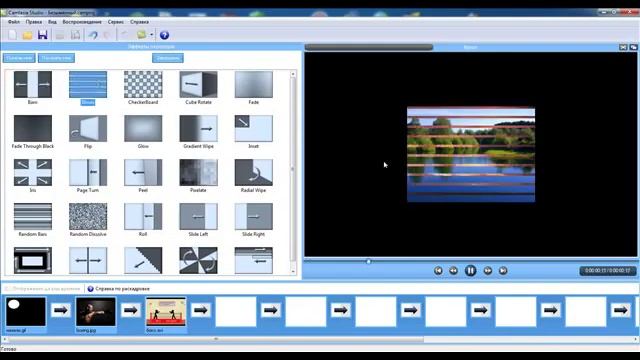Screen dimensions: 640x360
Task: Jump to the beginning of preview
Action: click(x=438, y=271)
